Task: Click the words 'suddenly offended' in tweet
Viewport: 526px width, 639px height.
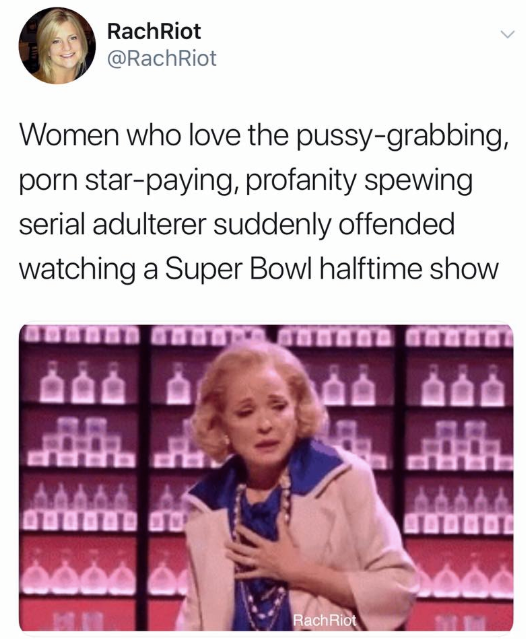Action: pos(334,225)
